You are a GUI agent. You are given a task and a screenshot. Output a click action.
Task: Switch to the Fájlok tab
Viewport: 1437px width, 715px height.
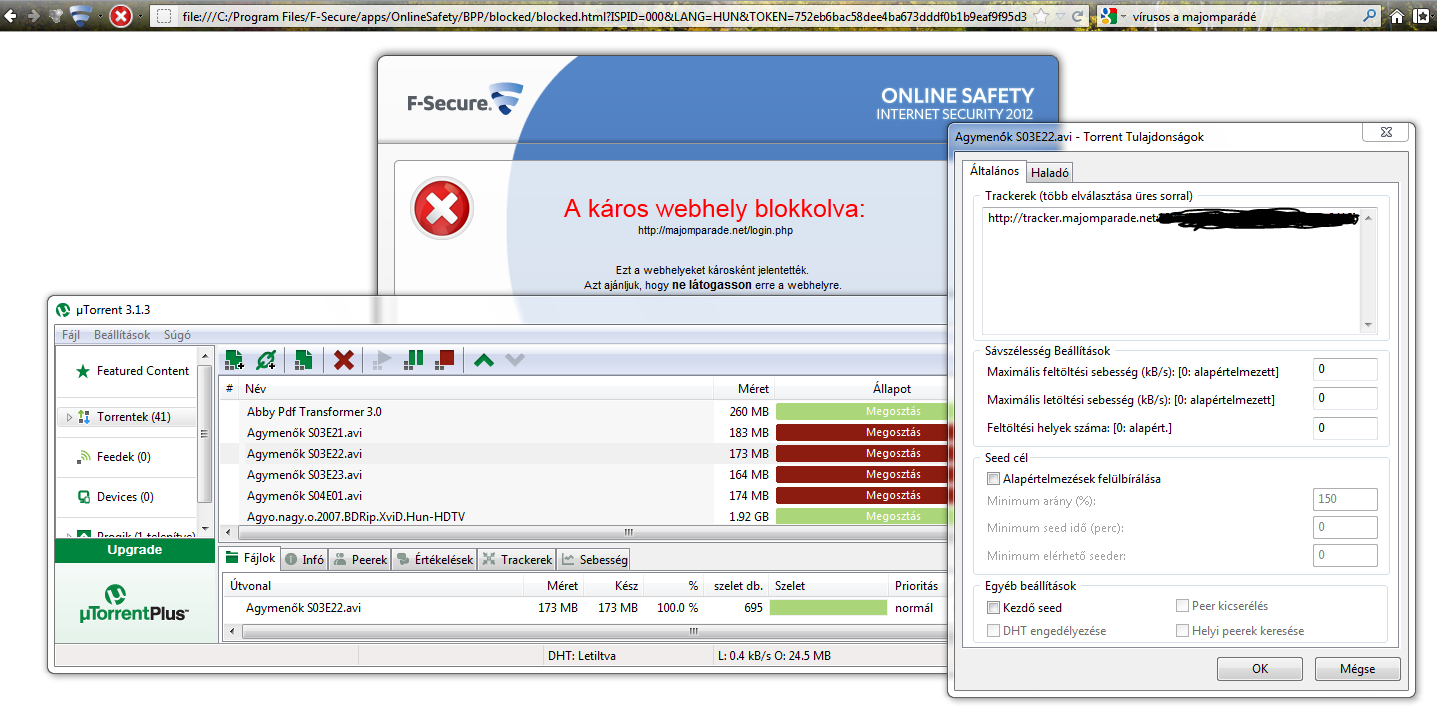[250, 559]
